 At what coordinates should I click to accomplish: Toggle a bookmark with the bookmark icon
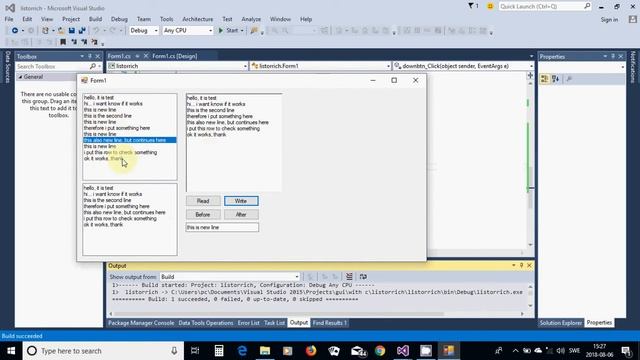tap(63, 42)
